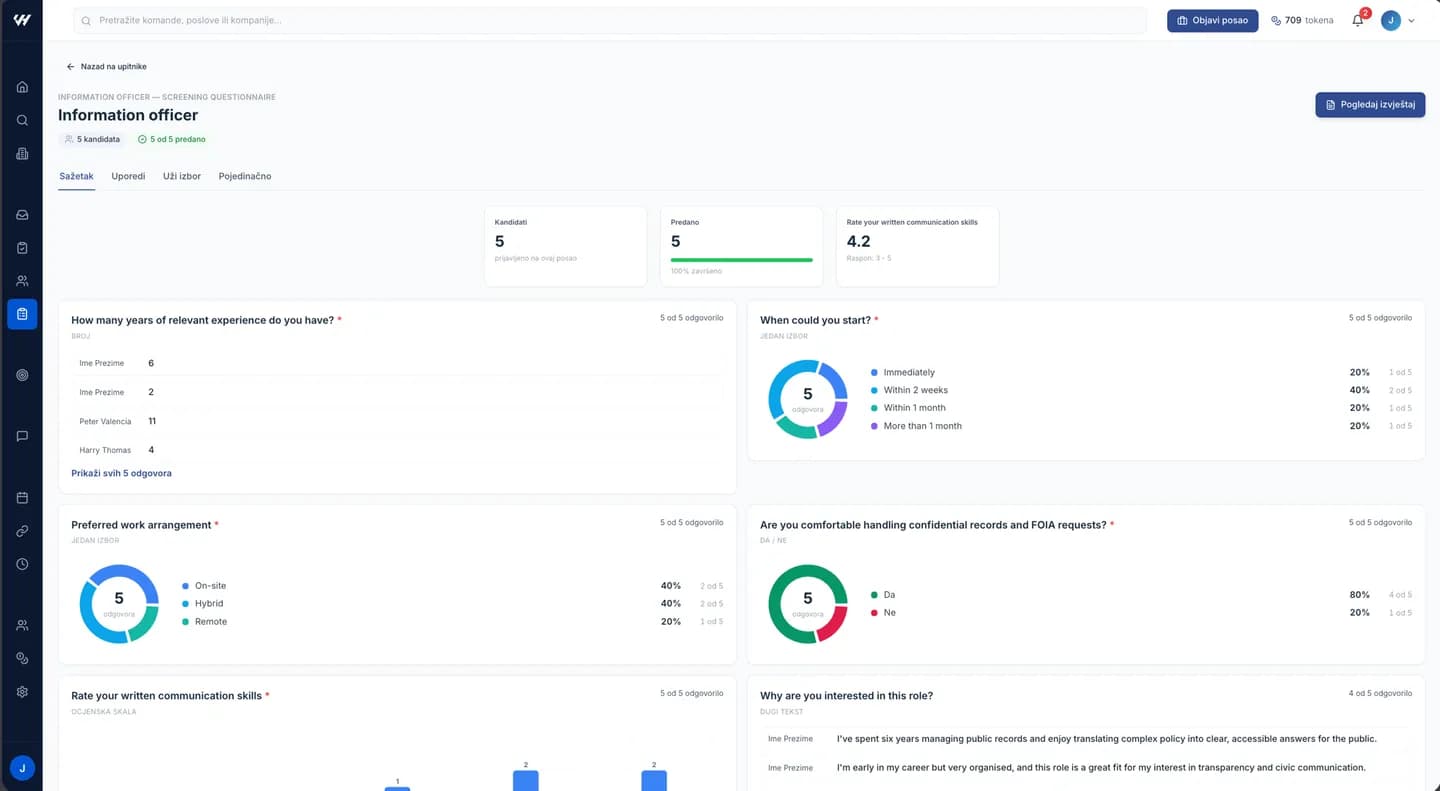The width and height of the screenshot is (1440, 791).
Task: Click the "Why are you interested in this role?" heading
Action: point(846,696)
